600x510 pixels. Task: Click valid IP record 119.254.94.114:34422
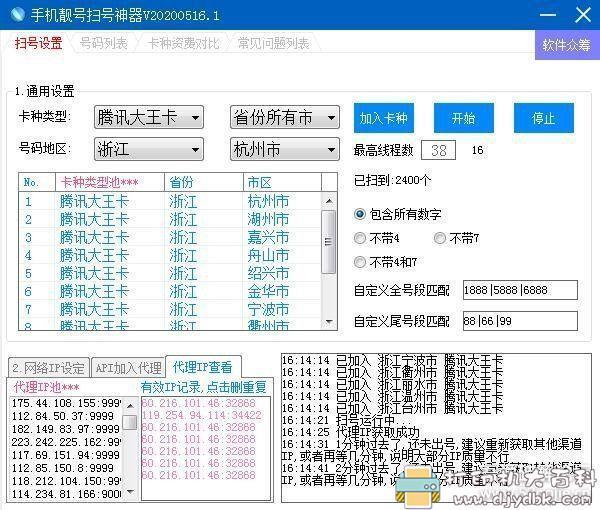tap(202, 415)
